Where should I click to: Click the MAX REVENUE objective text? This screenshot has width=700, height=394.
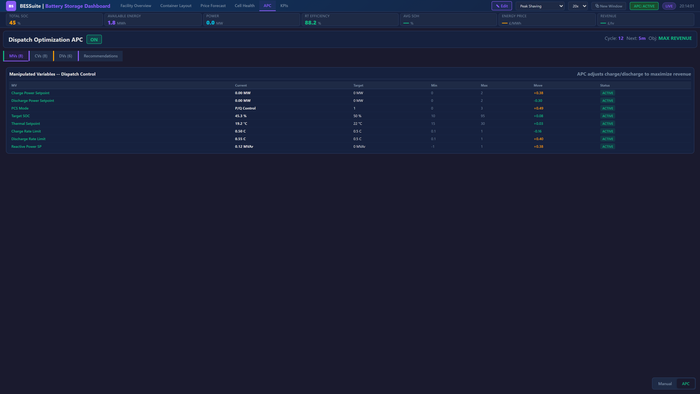pyautogui.click(x=675, y=38)
